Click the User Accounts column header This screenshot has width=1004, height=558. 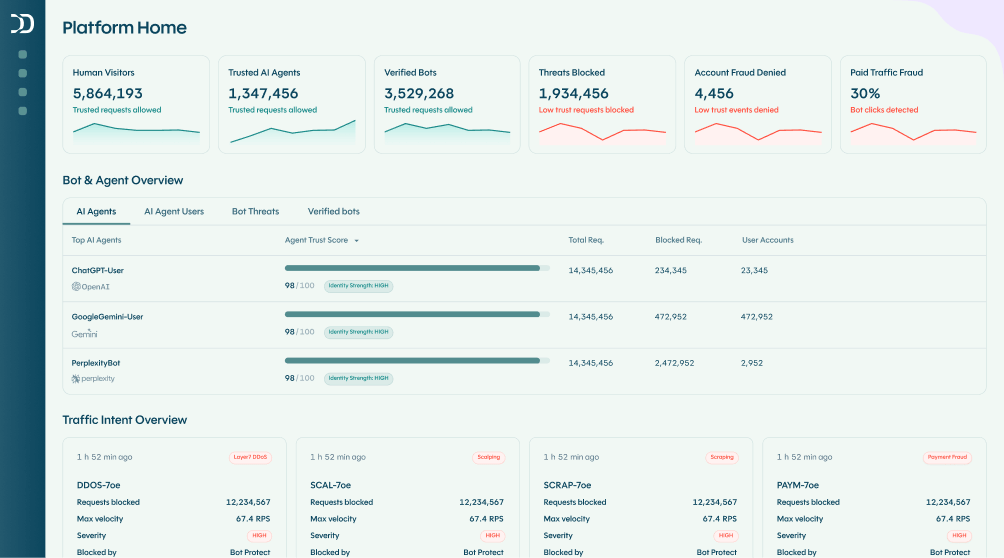[768, 240]
